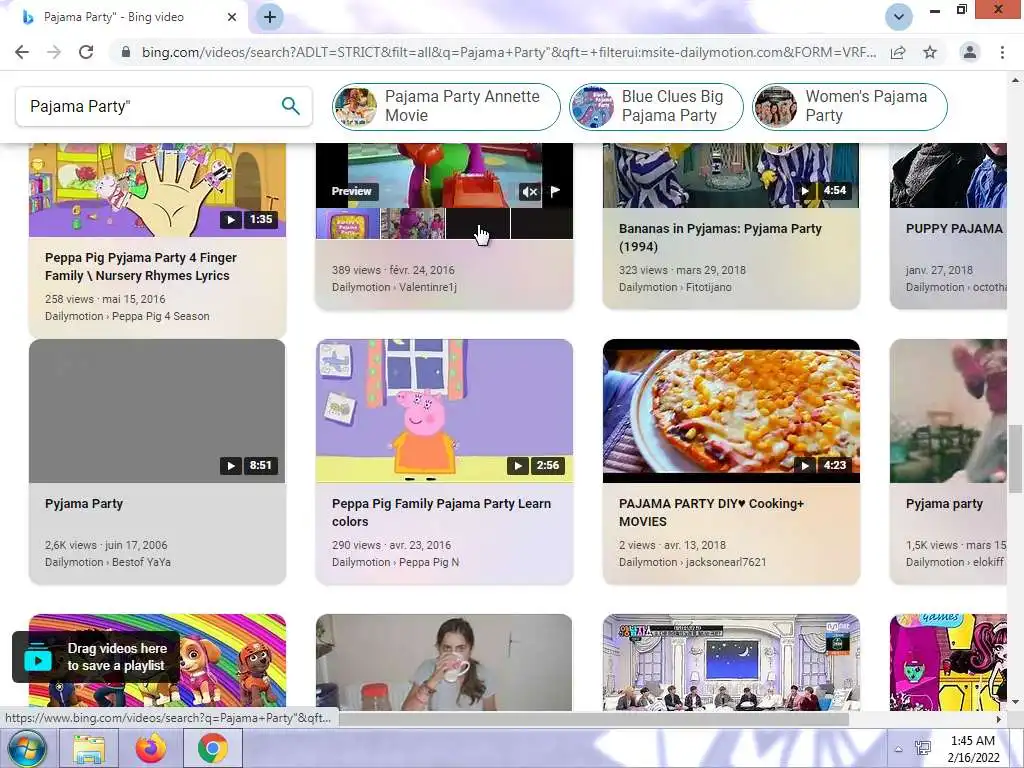Click the Preview label on video
1024x768 pixels.
click(x=351, y=191)
